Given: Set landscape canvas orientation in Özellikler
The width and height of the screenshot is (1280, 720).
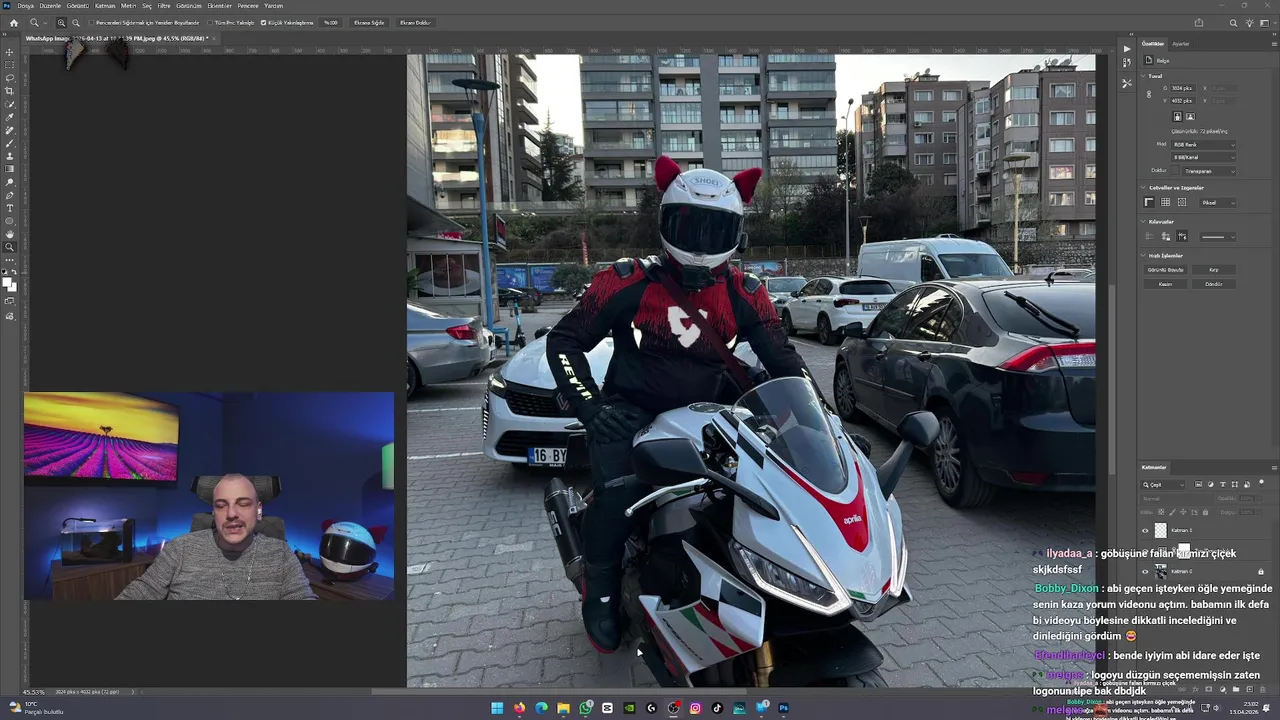Looking at the screenshot, I should click(1190, 116).
